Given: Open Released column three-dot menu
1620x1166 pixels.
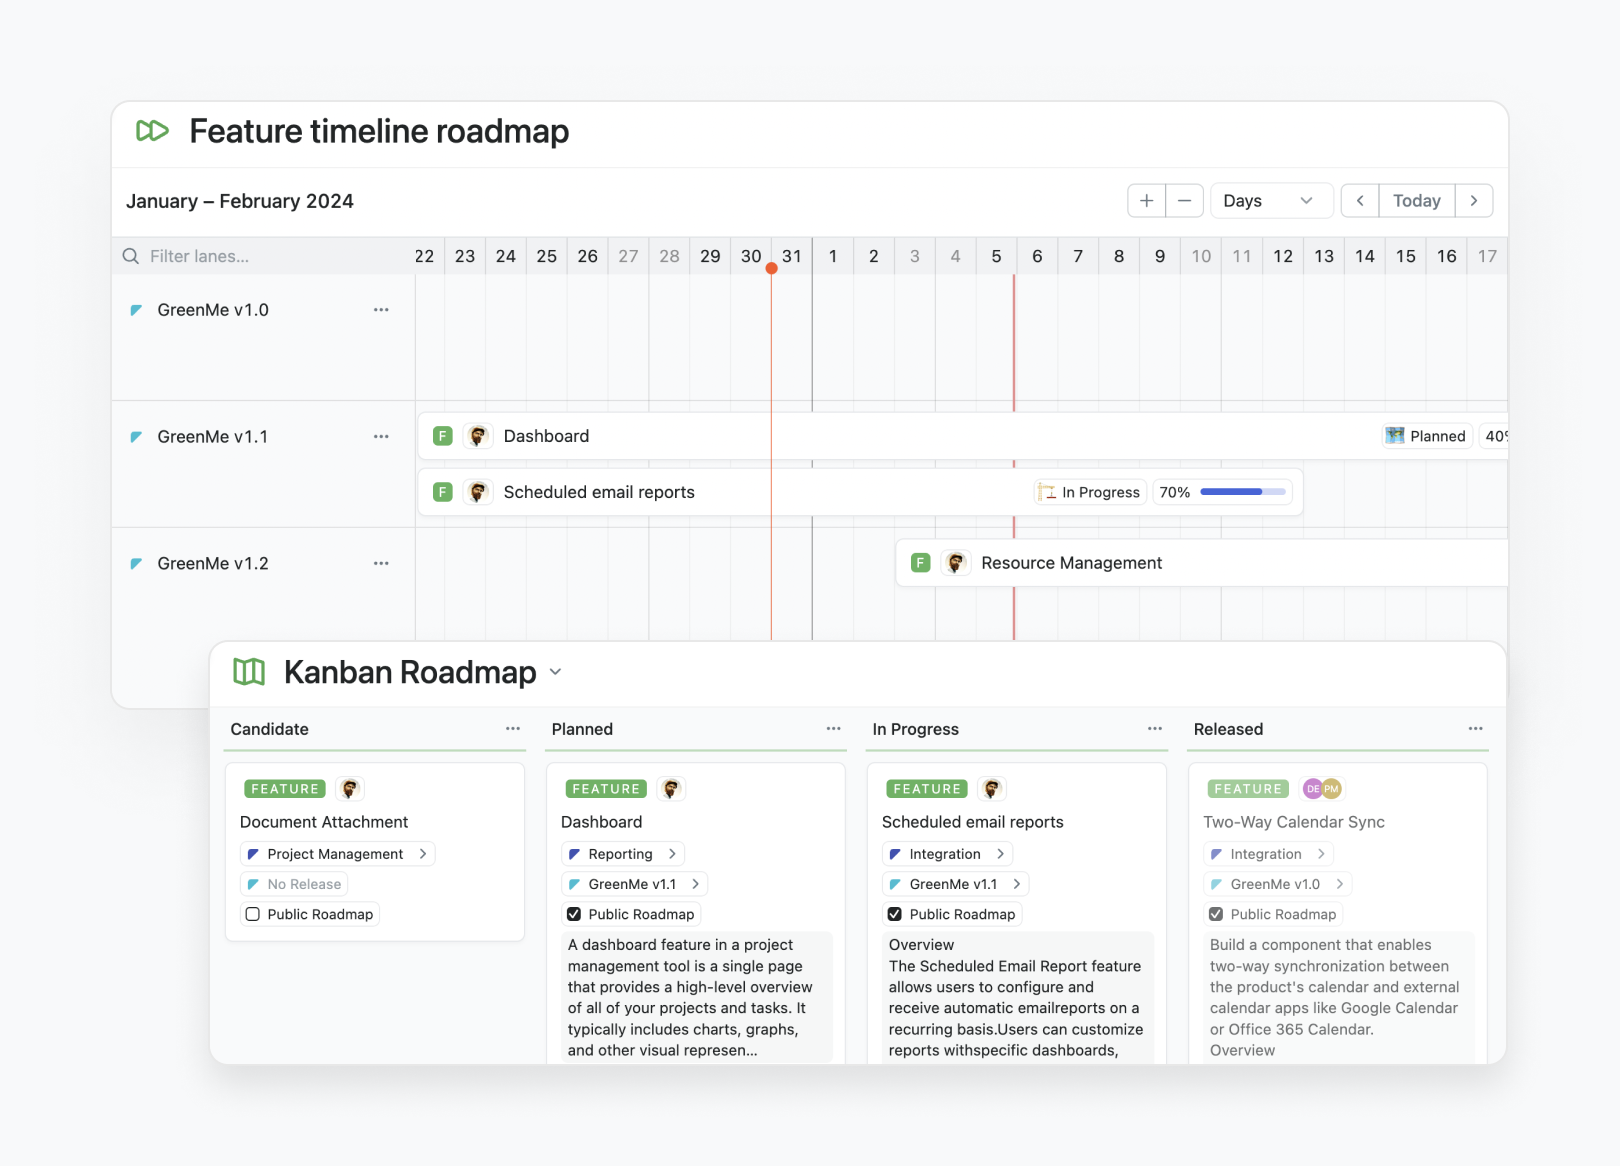Looking at the screenshot, I should point(1475,729).
